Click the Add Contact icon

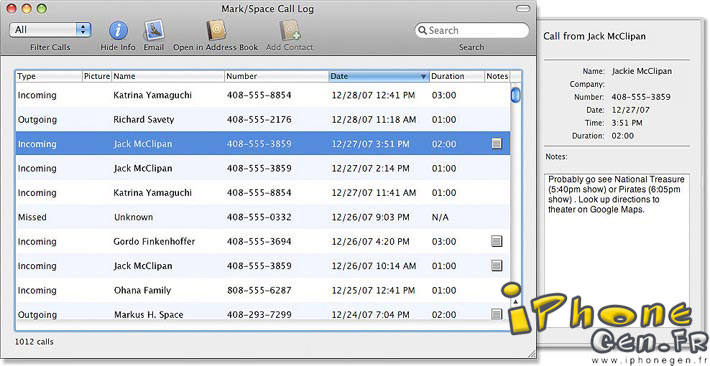[290, 30]
